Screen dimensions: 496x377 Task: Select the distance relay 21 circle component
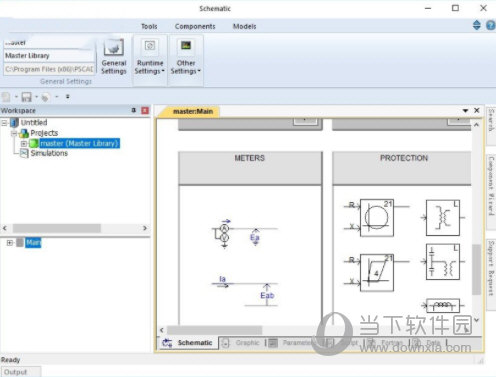point(377,218)
